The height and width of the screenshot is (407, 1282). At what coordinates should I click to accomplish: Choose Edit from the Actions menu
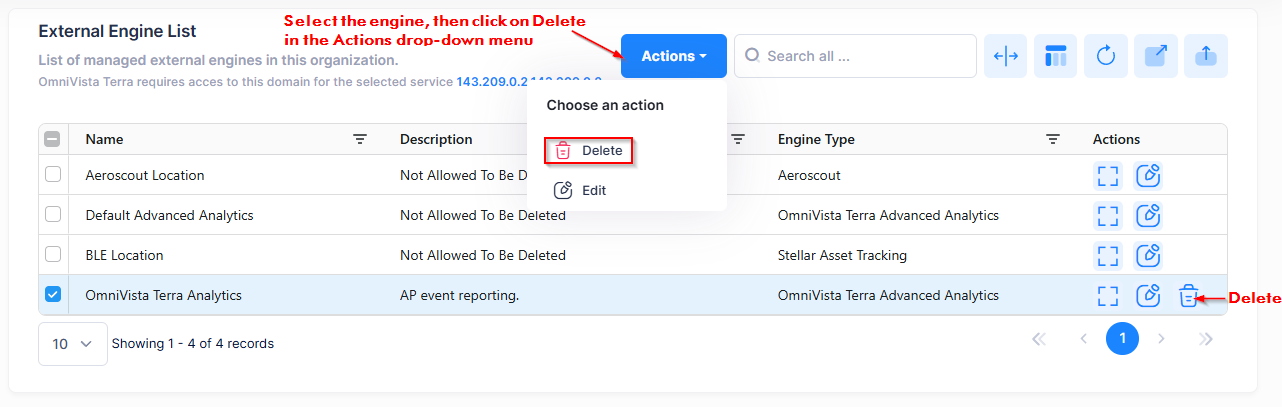581,190
